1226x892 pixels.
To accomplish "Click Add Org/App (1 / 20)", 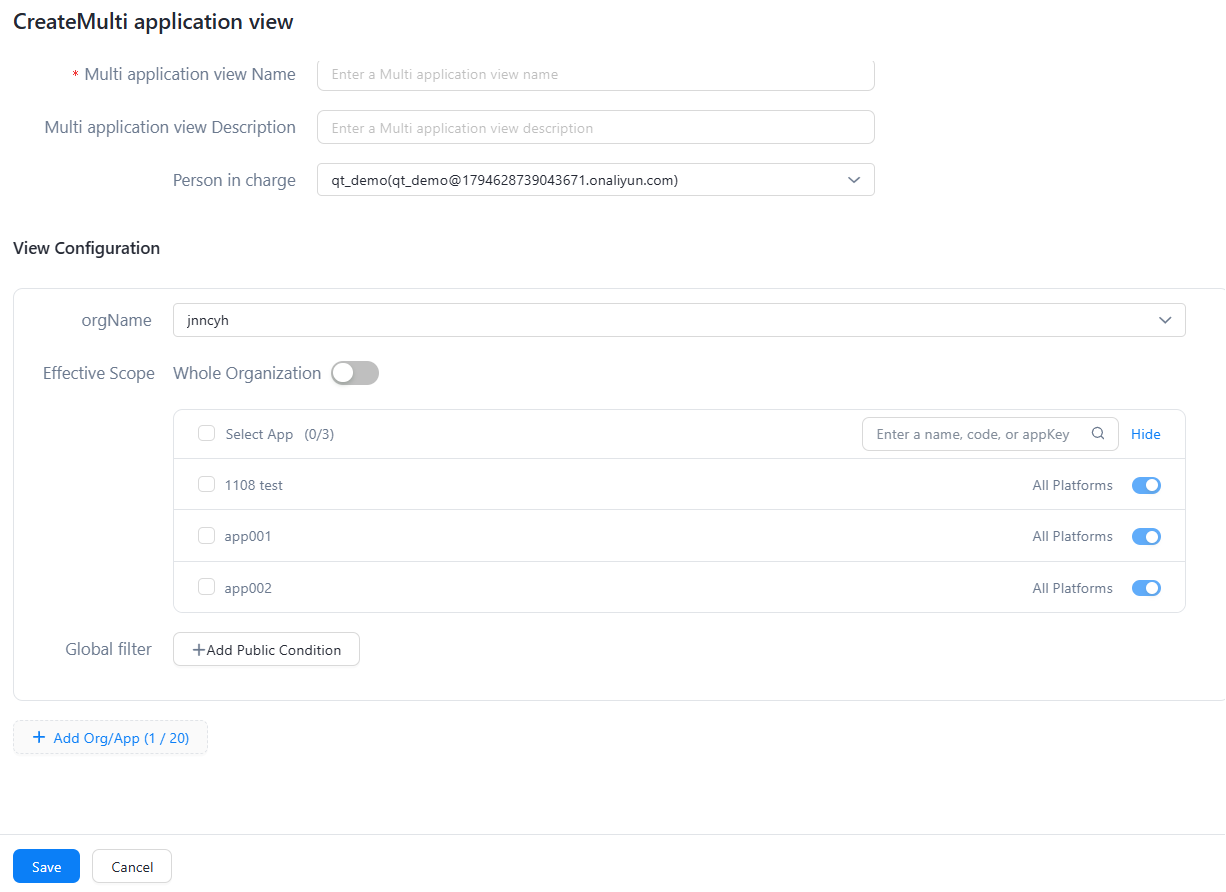I will [110, 738].
